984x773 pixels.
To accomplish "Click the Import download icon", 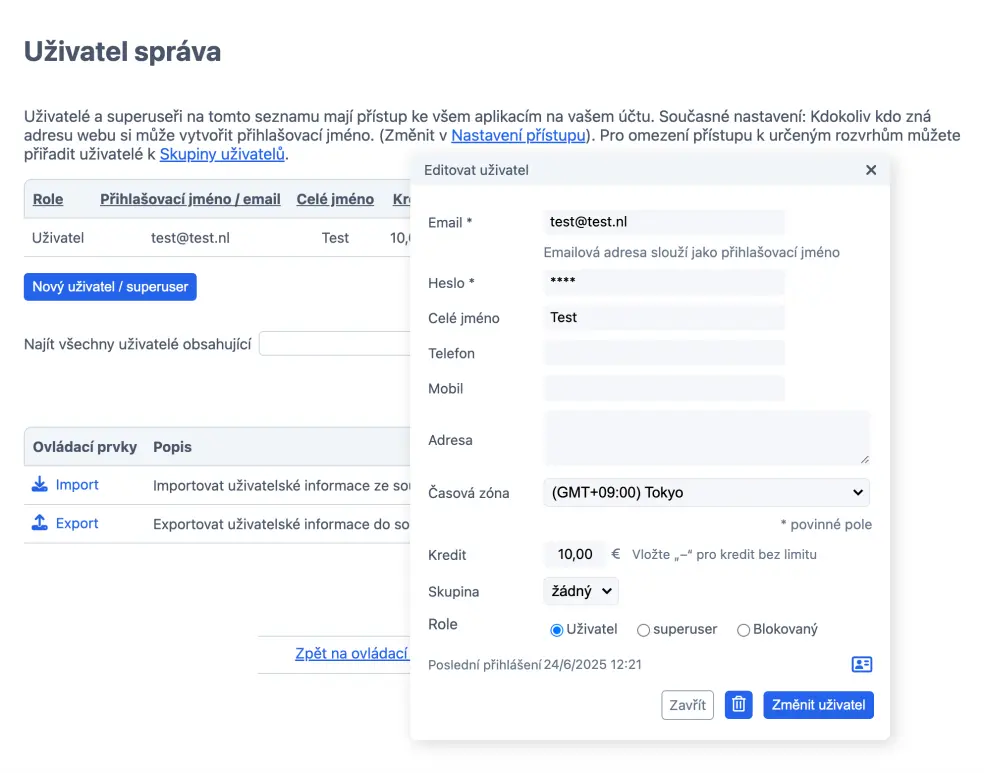I will (40, 485).
